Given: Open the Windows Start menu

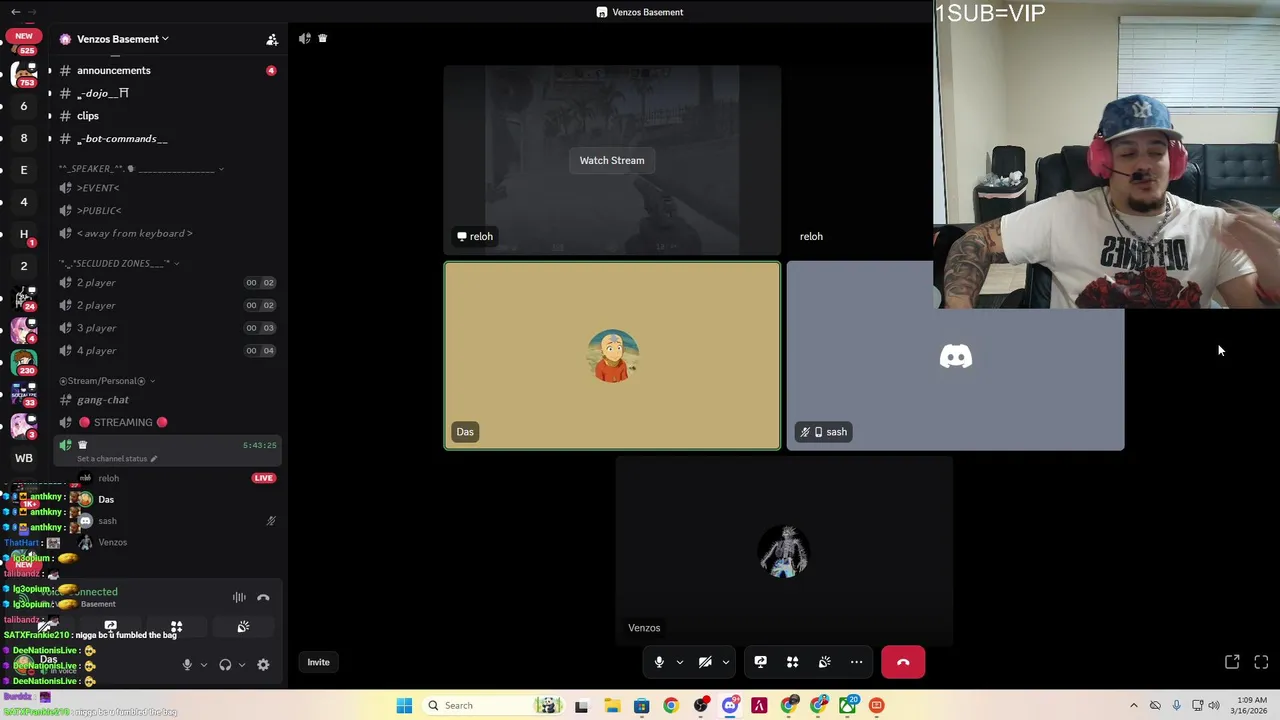Looking at the screenshot, I should [x=404, y=706].
